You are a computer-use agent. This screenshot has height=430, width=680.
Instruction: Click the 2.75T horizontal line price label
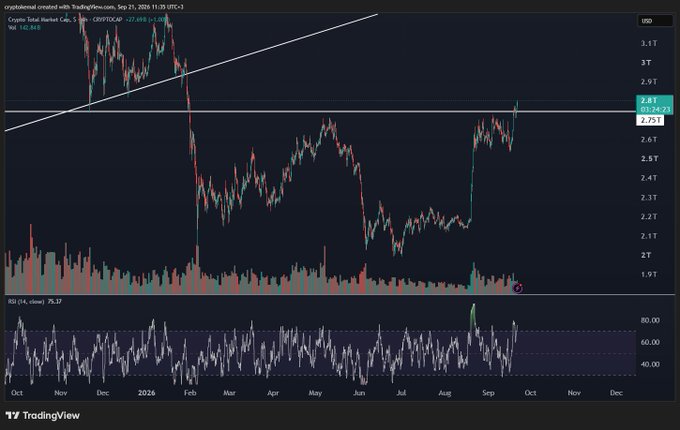point(650,120)
